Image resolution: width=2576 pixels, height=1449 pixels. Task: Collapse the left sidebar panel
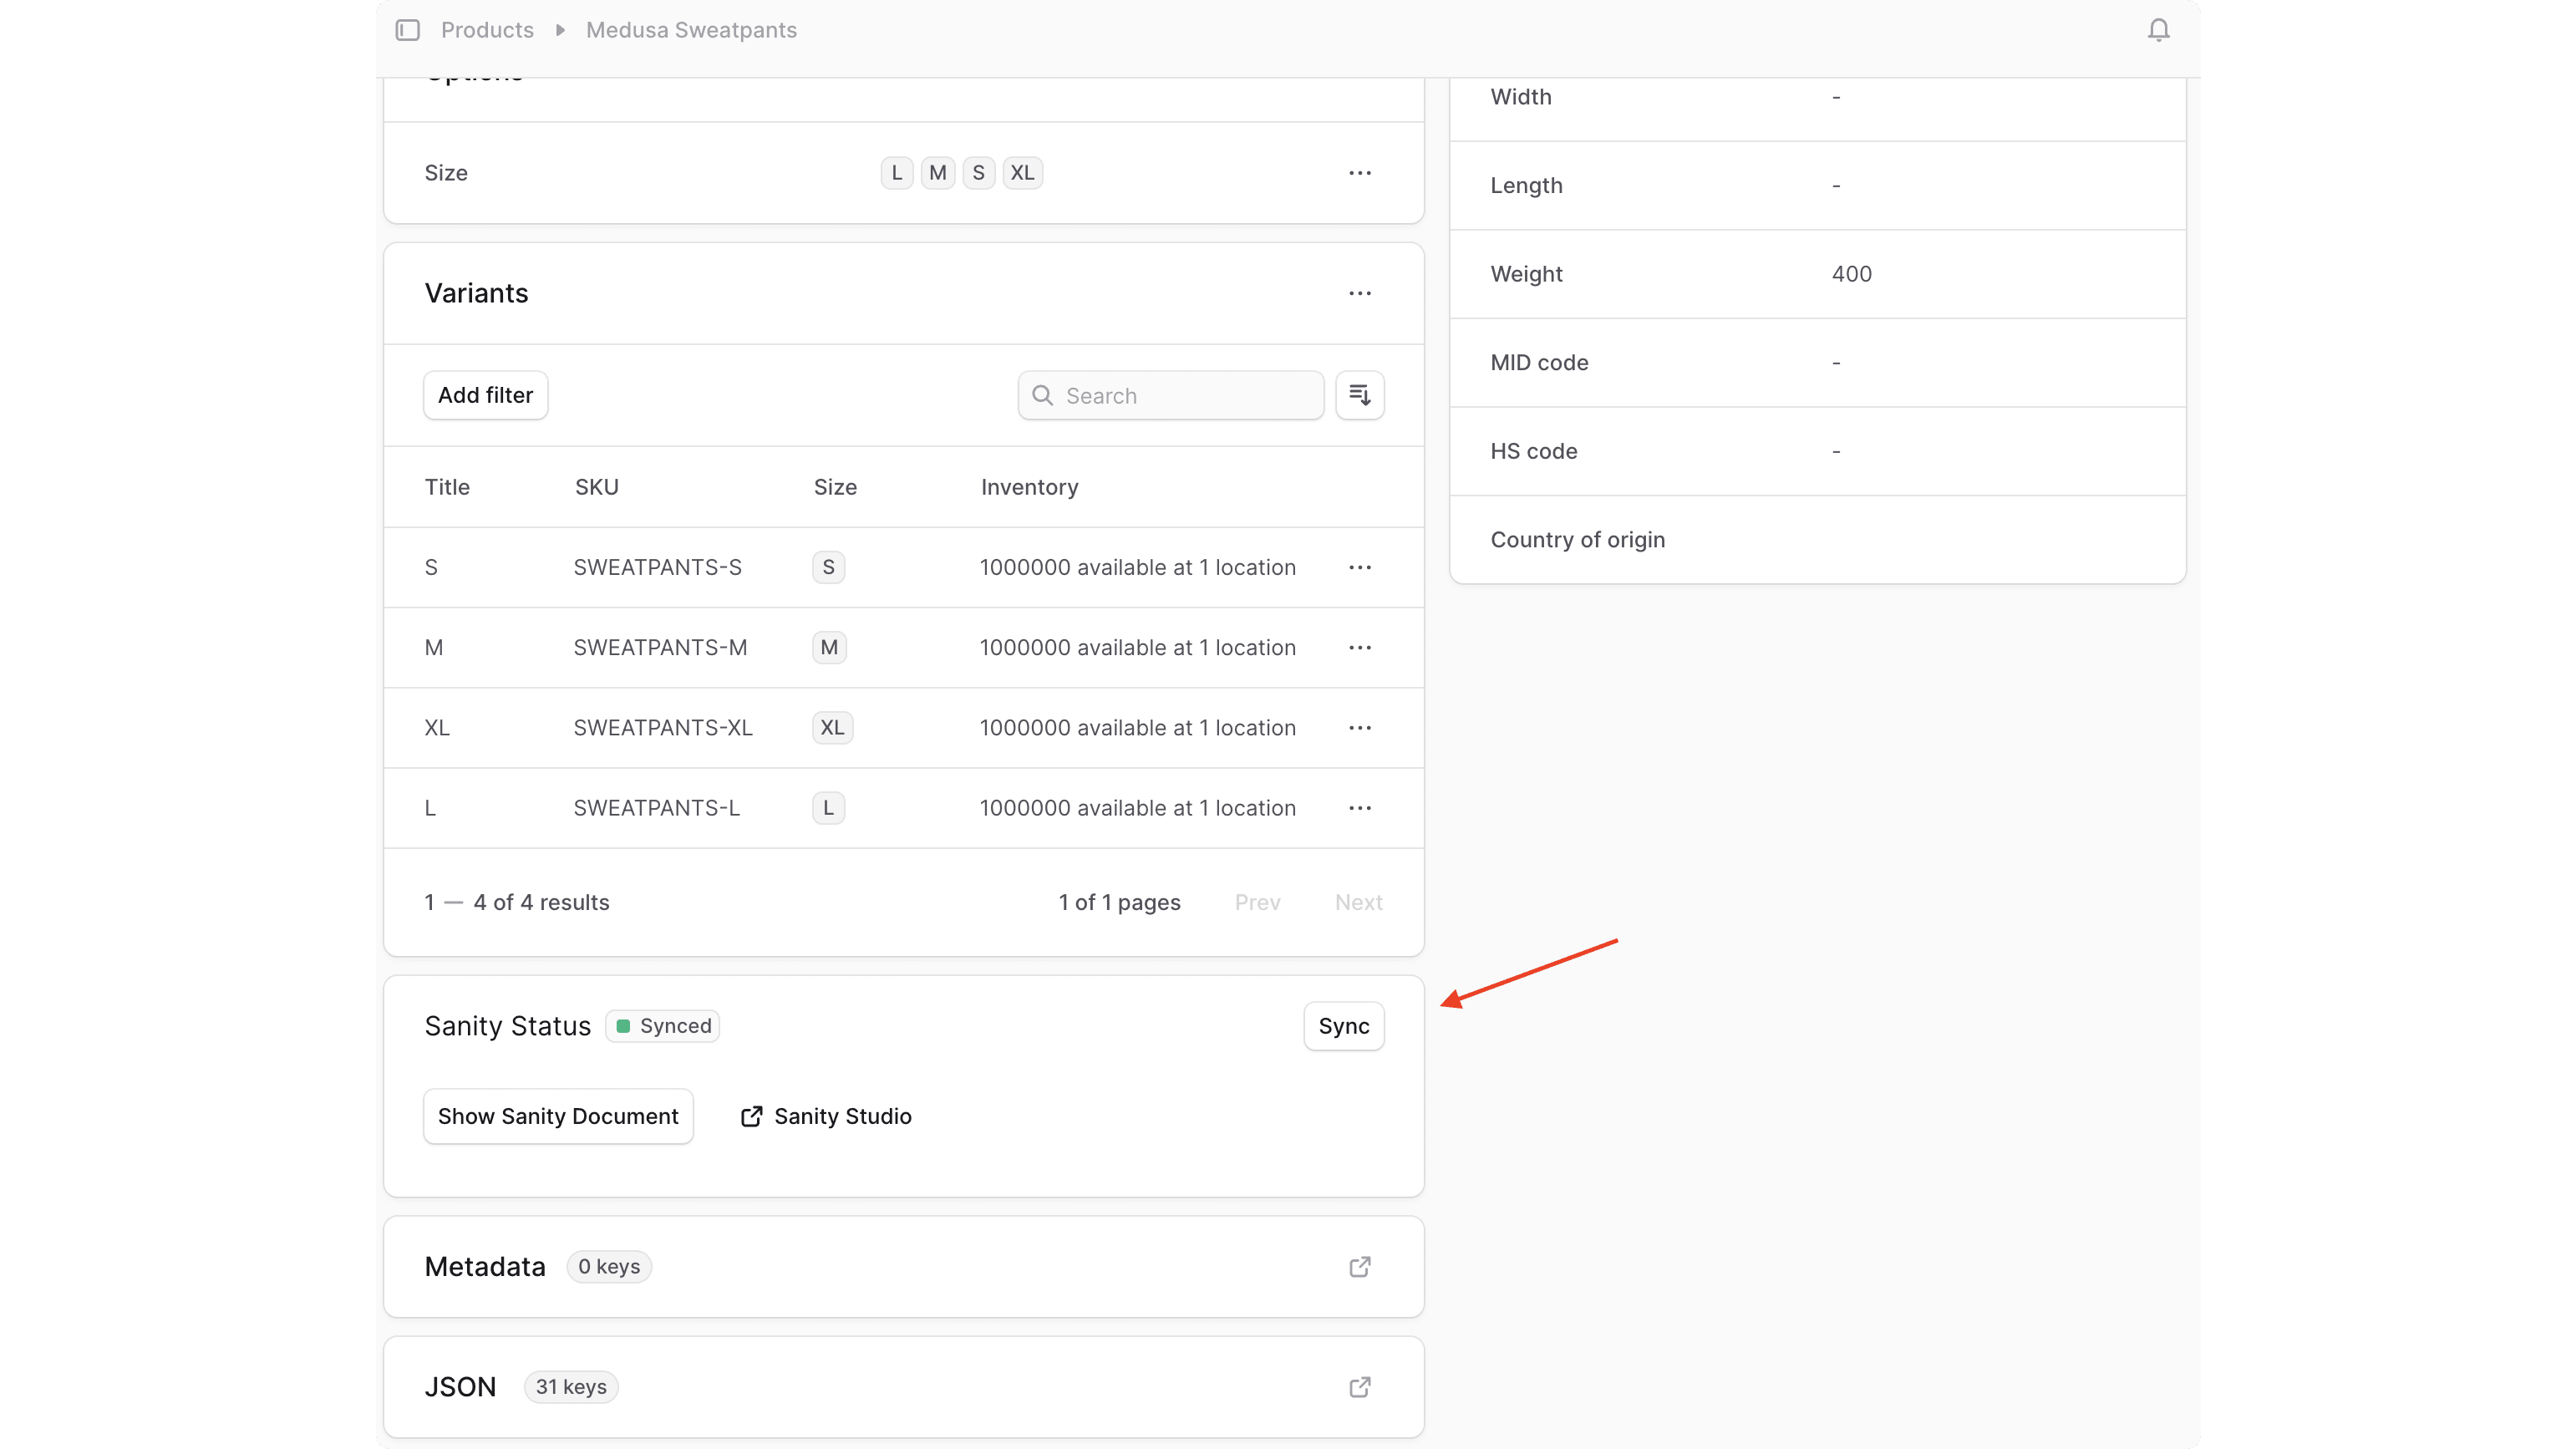(407, 29)
